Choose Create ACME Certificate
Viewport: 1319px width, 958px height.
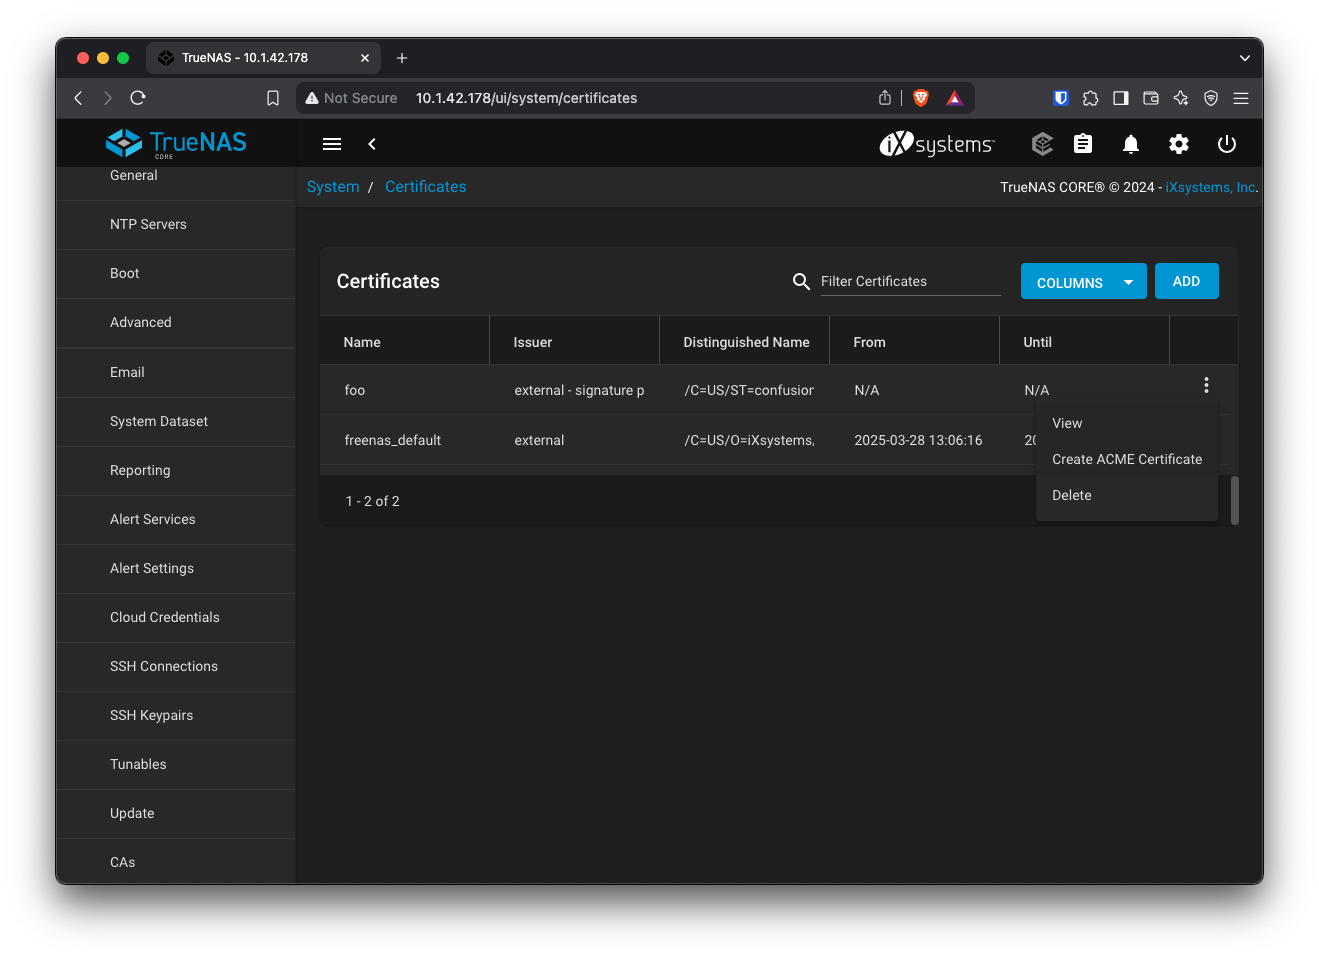point(1127,459)
